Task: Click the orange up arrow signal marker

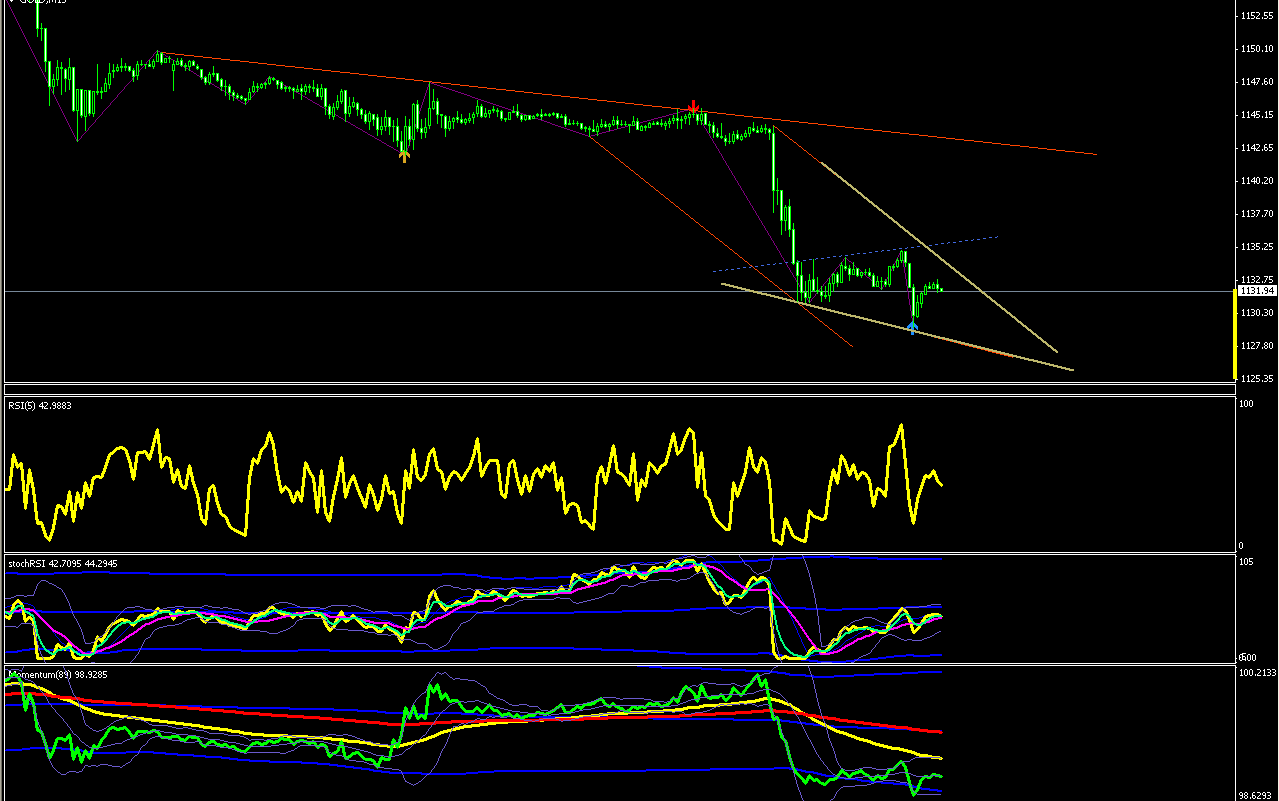Action: point(404,154)
